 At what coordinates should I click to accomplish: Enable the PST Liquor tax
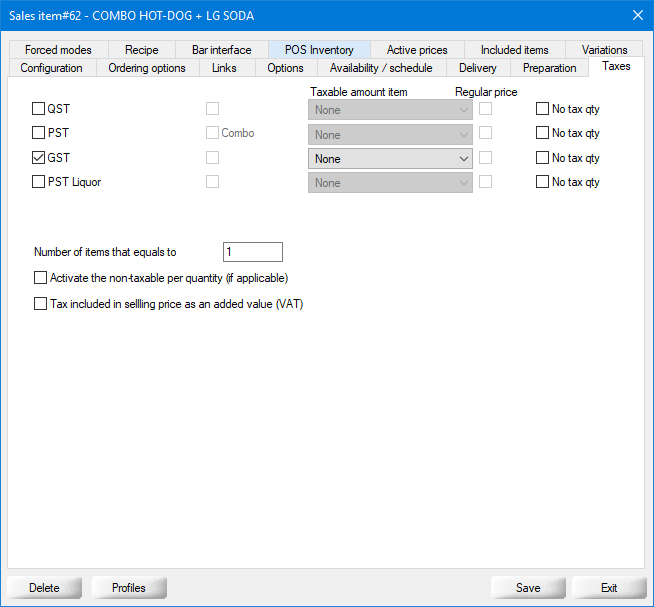(39, 182)
